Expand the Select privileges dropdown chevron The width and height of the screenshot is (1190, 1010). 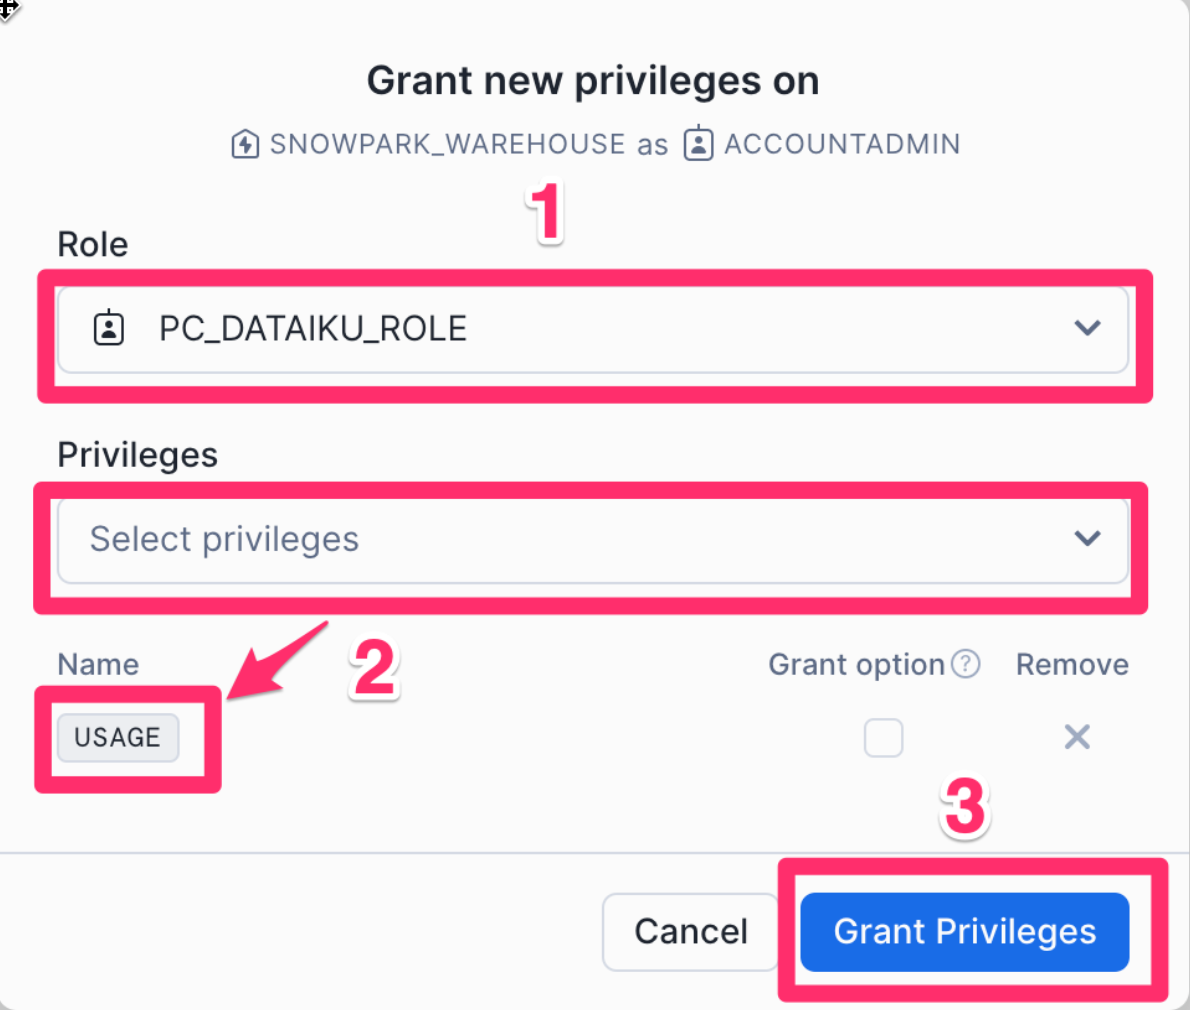tap(1087, 539)
